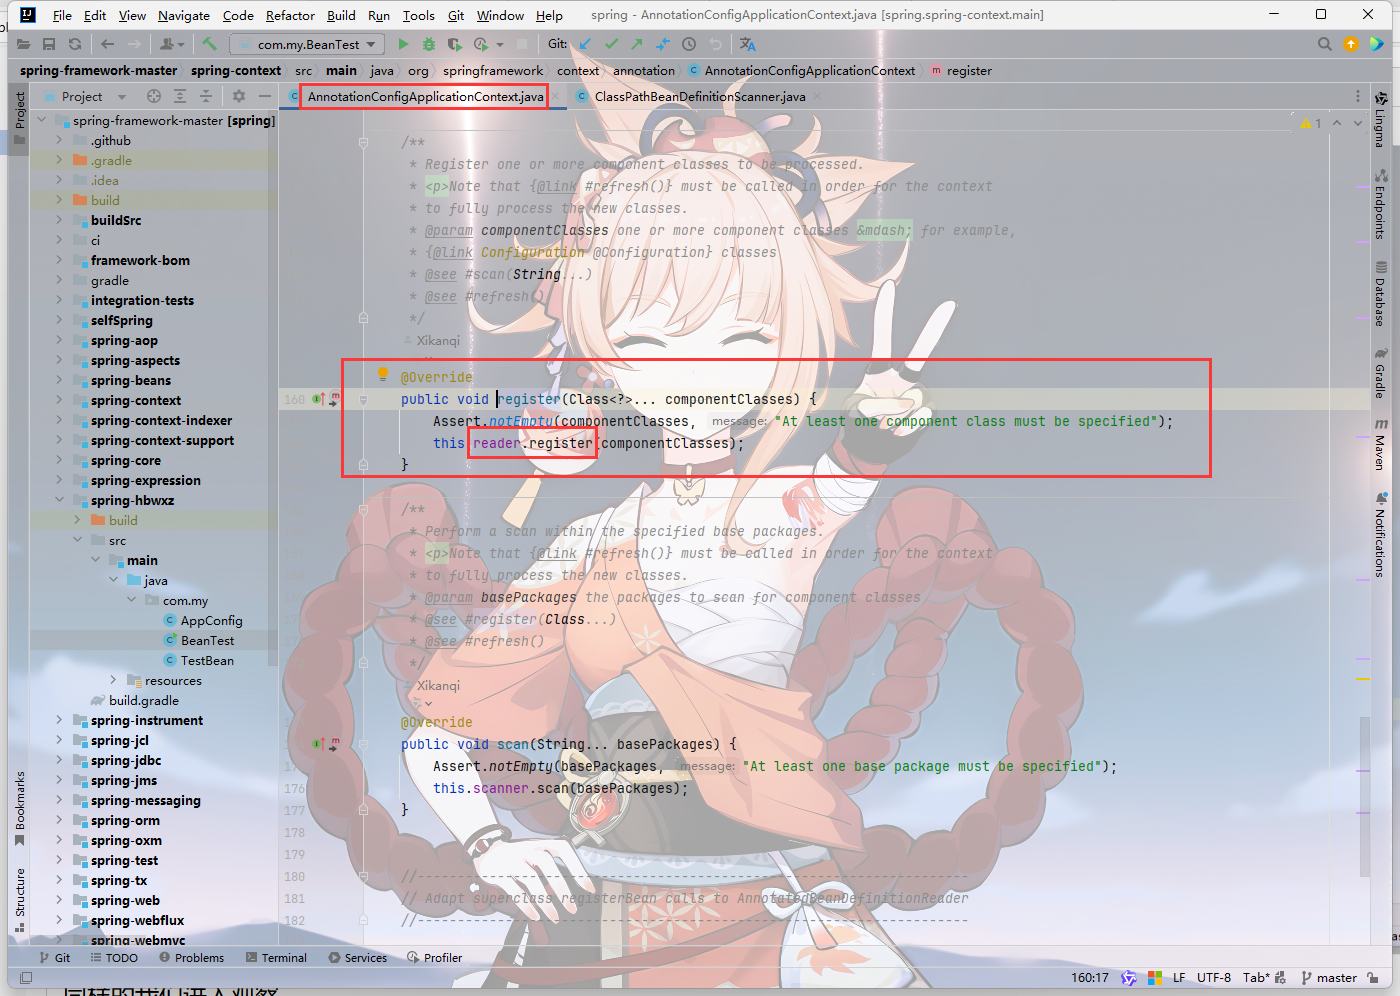The image size is (1400, 996).
Task: Click the yellow warning indicator in the editor
Action: [1311, 123]
